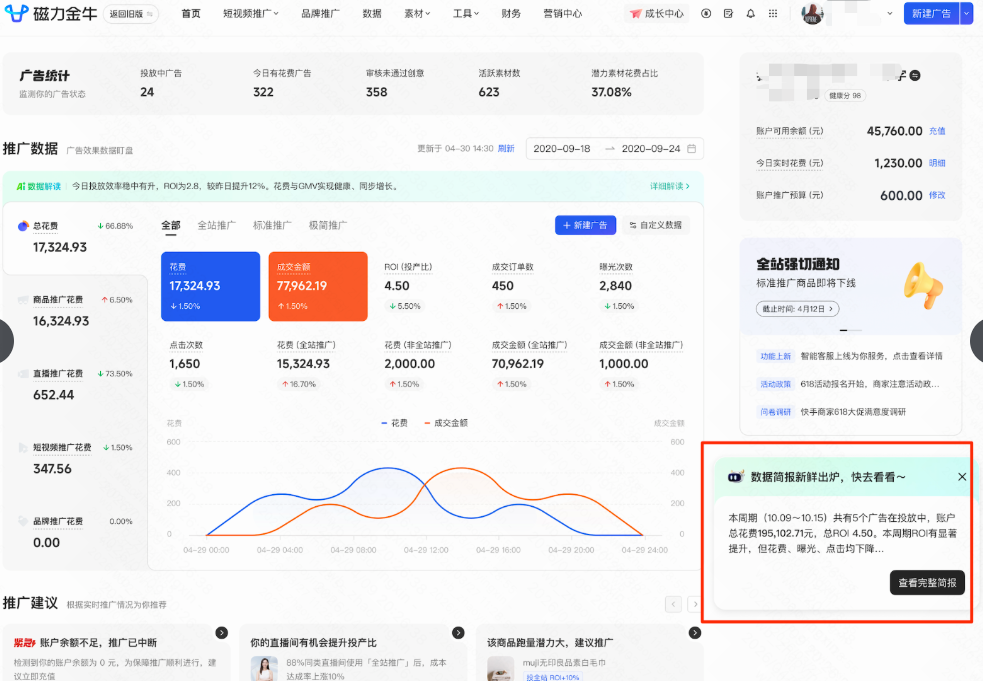Select 商品推广花费 item
Viewport: 983px width, 681px height.
[x=75, y=312]
